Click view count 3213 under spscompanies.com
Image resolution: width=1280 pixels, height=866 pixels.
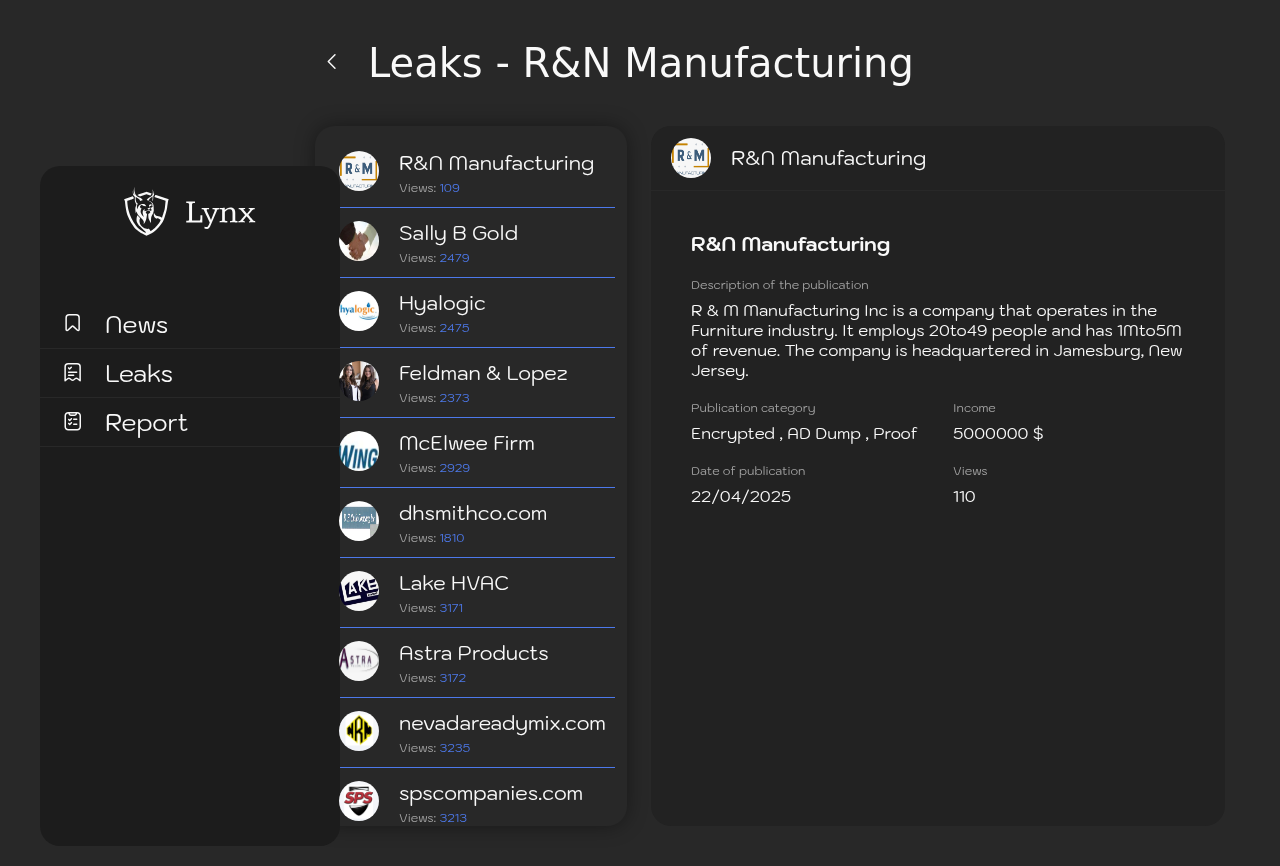tap(453, 818)
